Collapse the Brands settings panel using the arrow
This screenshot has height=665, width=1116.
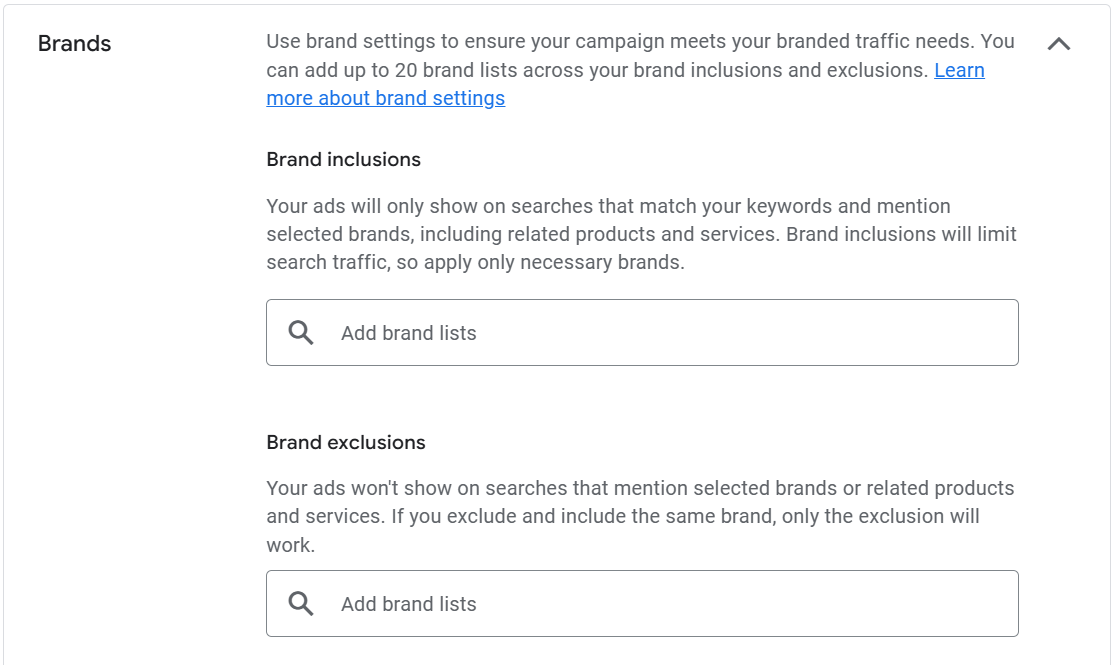click(1060, 44)
